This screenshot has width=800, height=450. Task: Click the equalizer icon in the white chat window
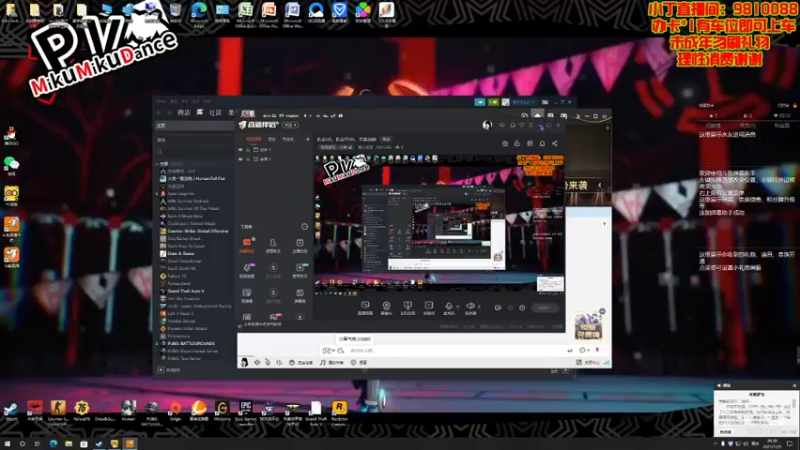coord(279,362)
